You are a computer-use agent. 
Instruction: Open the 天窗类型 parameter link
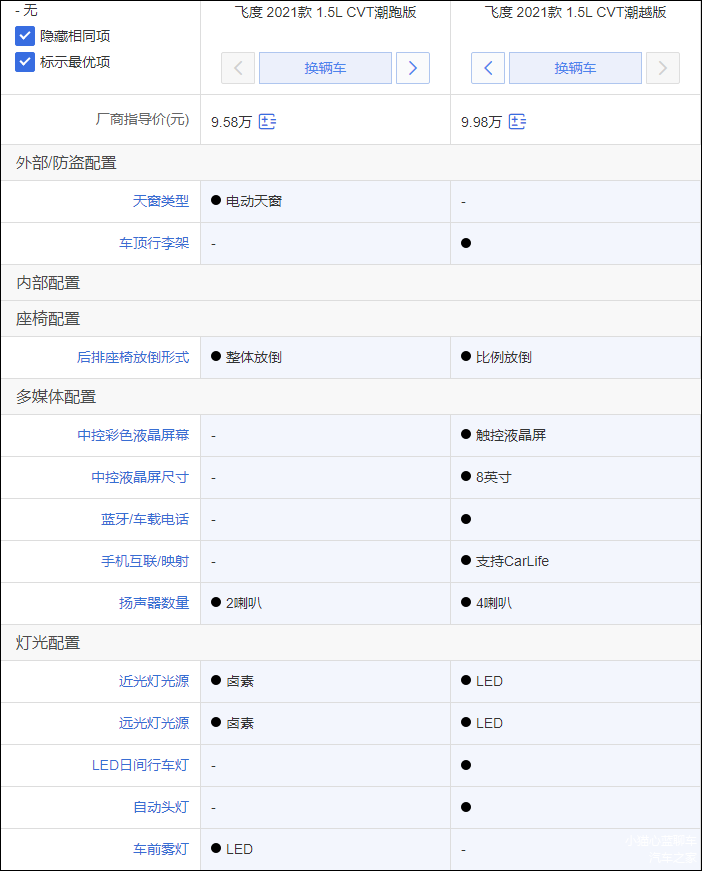pos(160,201)
